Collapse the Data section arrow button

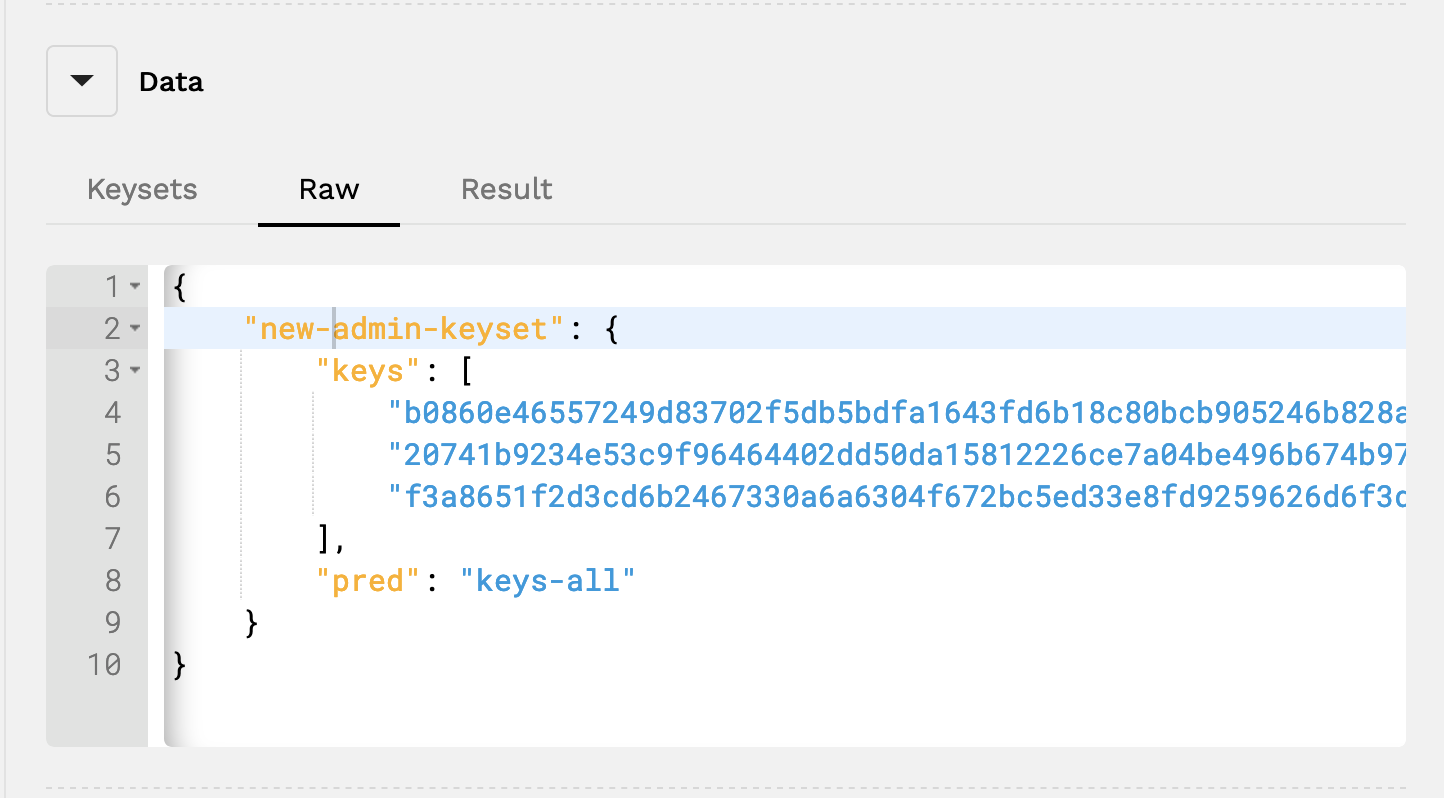82,81
